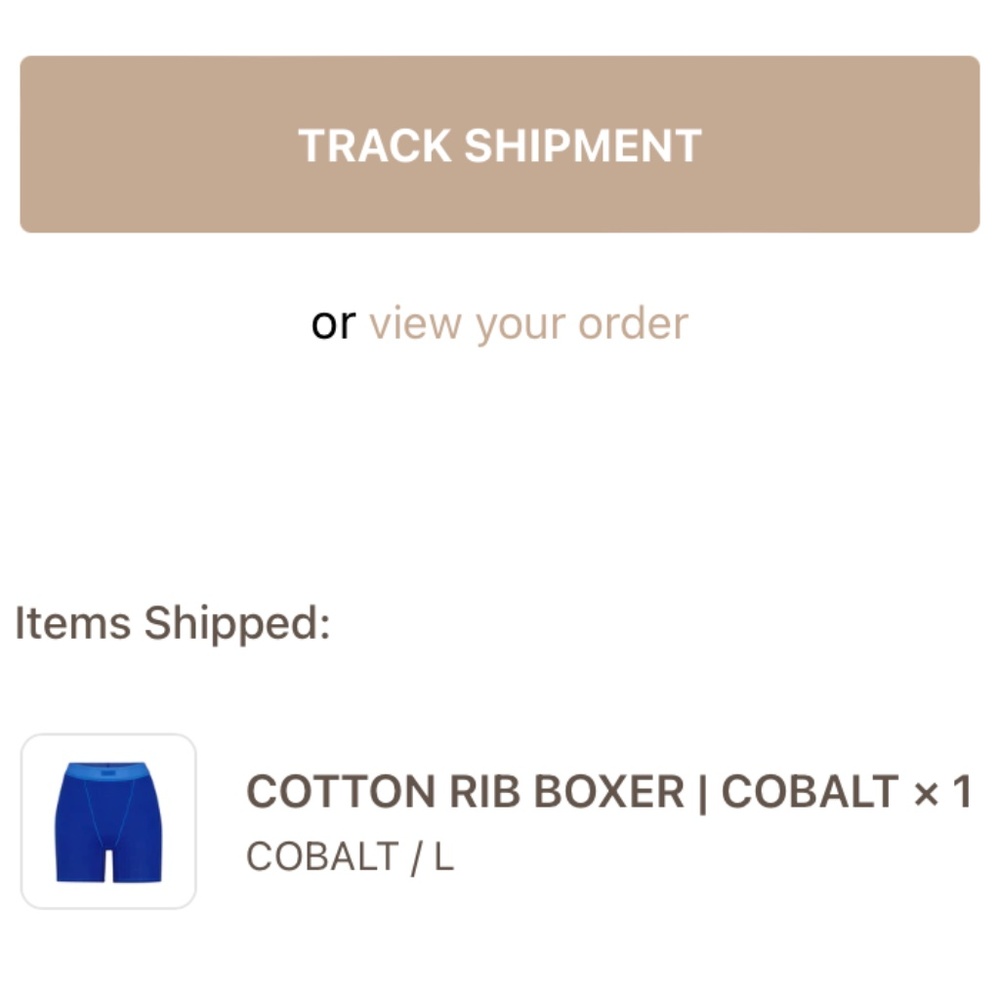Viewport: 1000px width, 1000px height.
Task: View order details through the highlighted link
Action: coord(528,322)
